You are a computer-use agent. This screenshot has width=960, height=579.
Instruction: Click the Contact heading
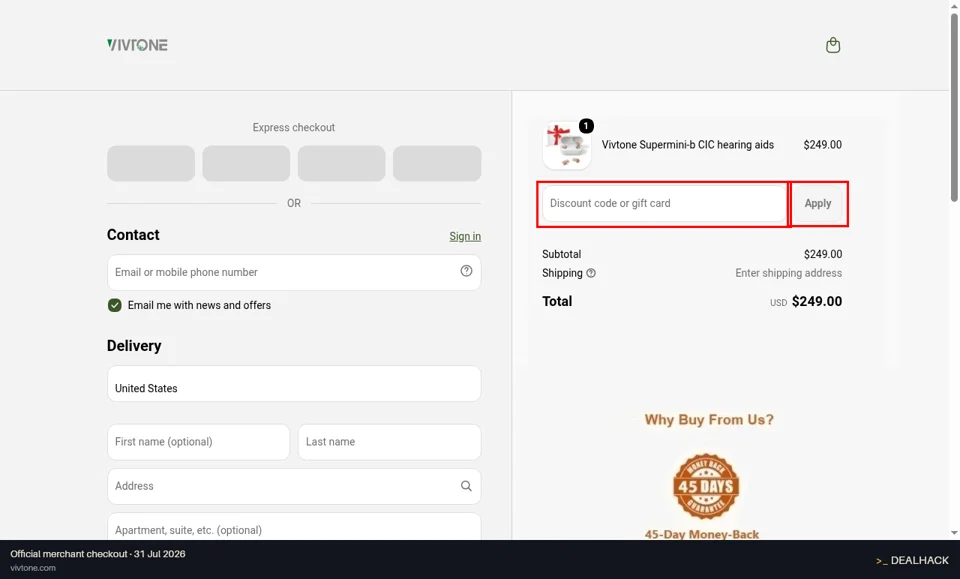[x=133, y=235]
